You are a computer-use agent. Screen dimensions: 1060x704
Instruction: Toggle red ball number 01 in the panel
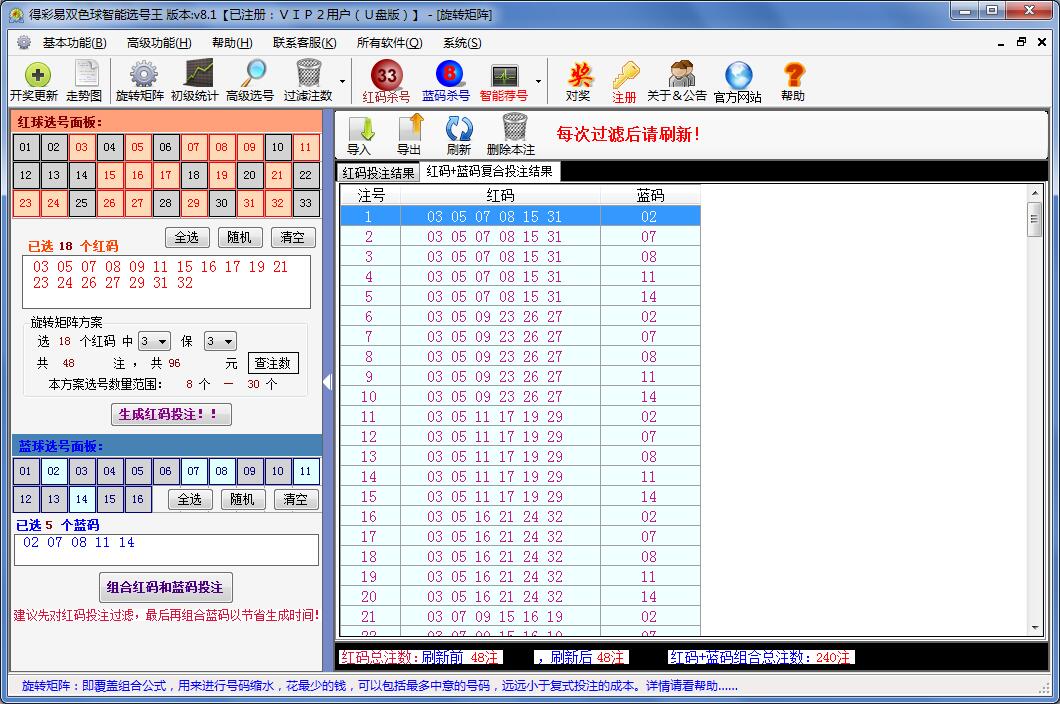click(x=23, y=147)
